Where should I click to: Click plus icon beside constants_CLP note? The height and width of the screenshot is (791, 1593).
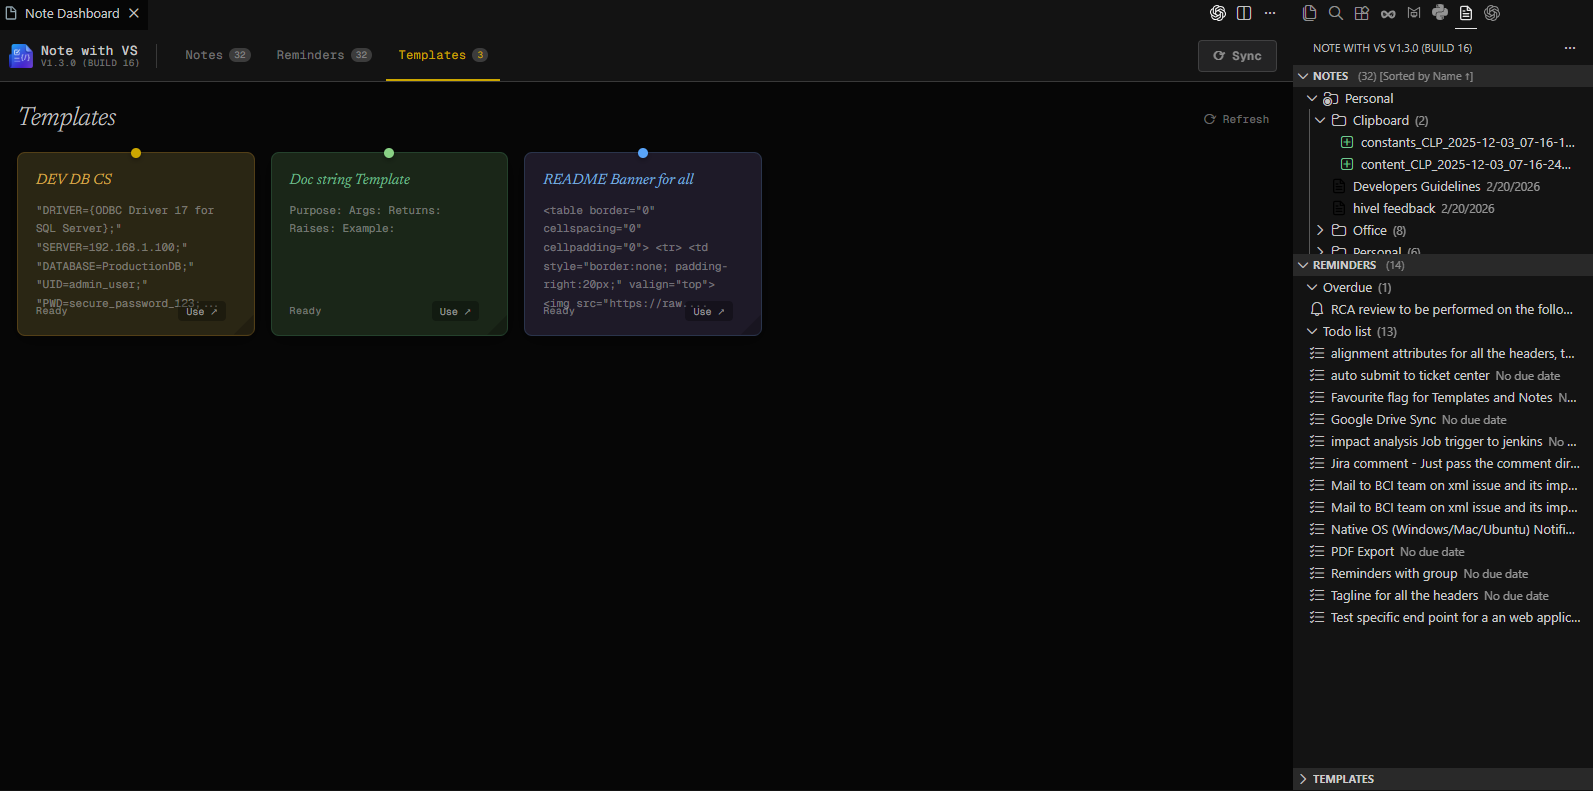coord(1347,142)
